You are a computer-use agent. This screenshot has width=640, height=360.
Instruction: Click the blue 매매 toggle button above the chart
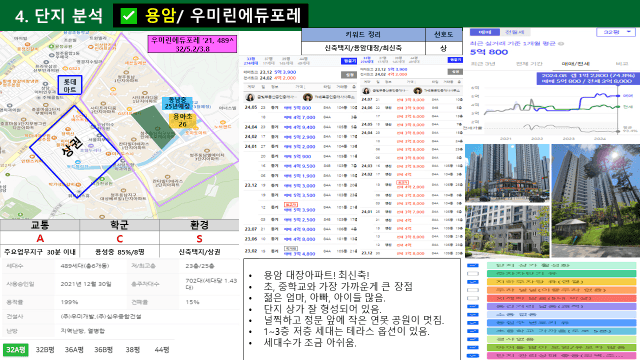pos(484,32)
